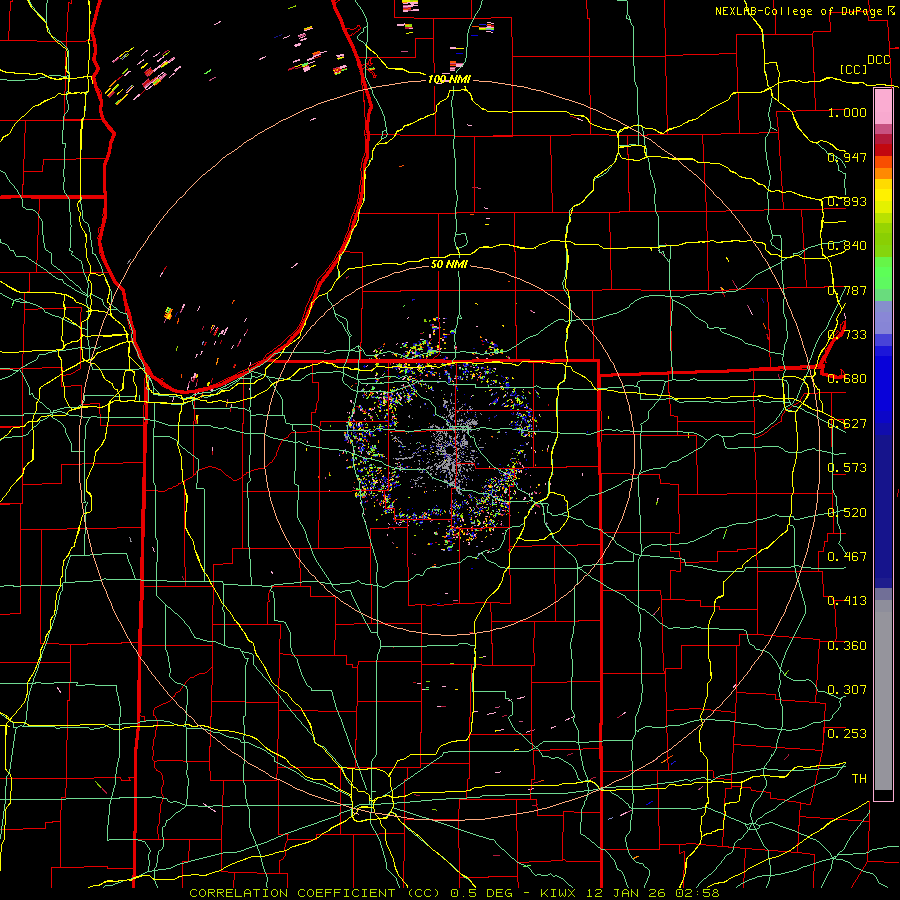Click the 50 NMI range ring label

coord(449,264)
